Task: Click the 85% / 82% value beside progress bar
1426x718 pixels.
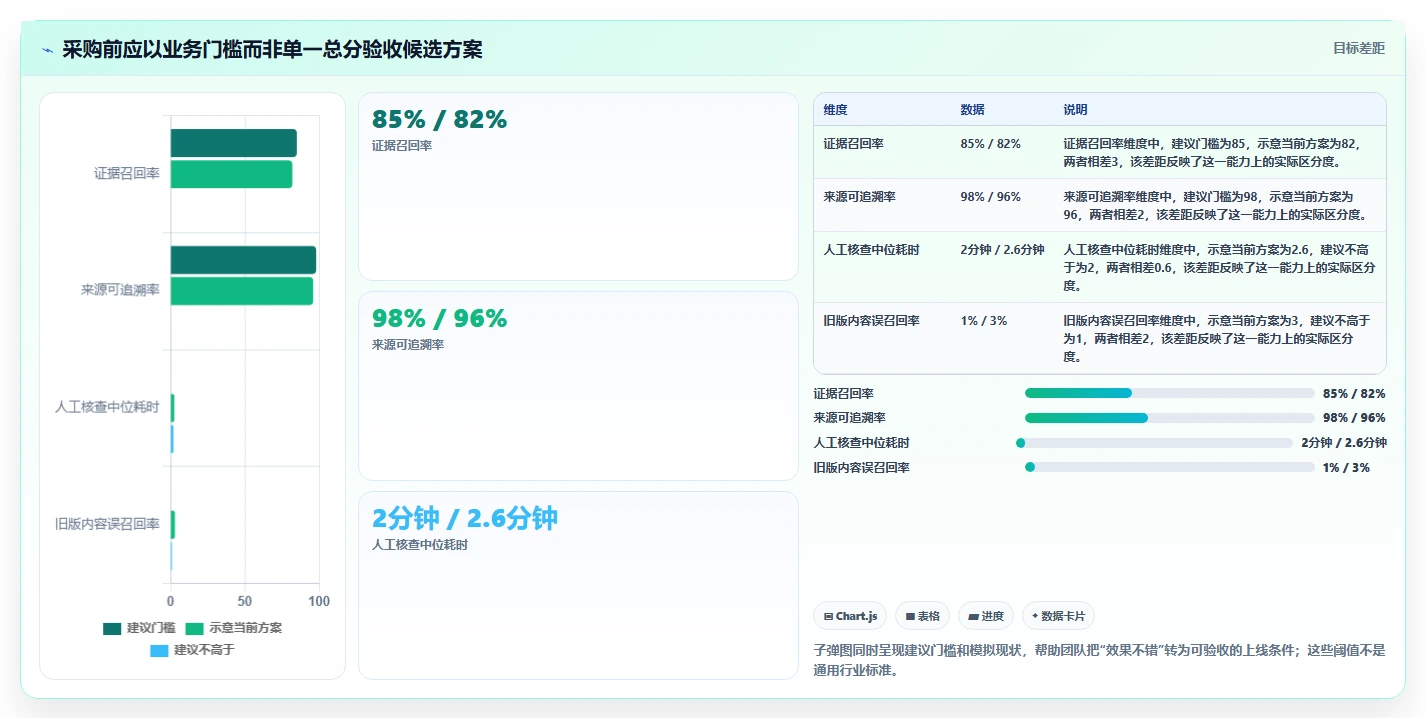Action: pos(1354,394)
